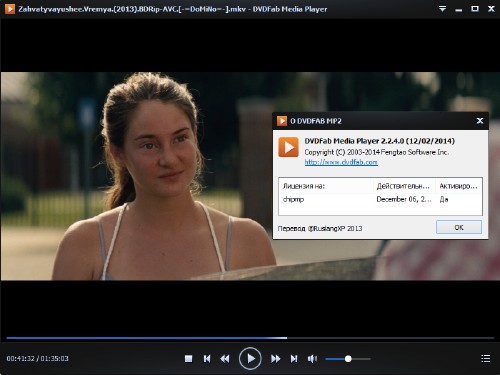Click the 'Да' activation cell
The height and width of the screenshot is (375, 500).
(444, 199)
